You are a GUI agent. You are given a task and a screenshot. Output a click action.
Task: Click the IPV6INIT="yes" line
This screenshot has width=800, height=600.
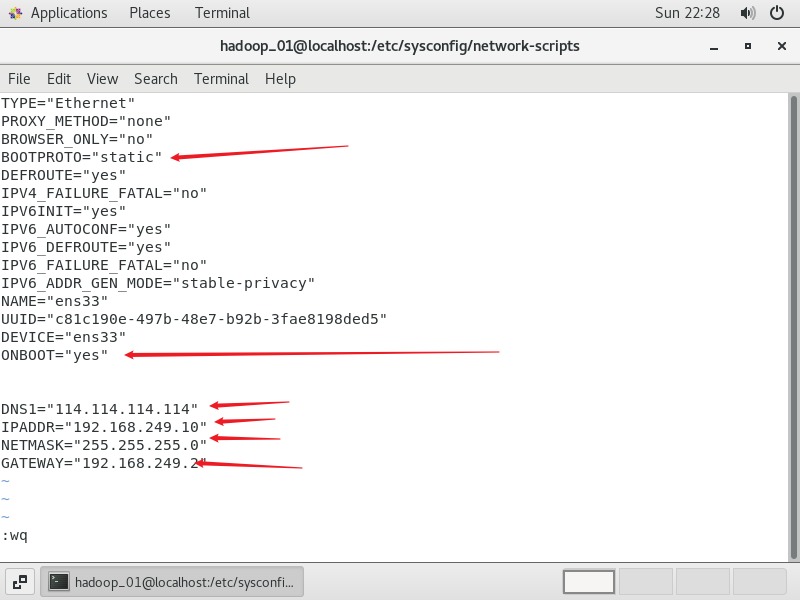point(63,211)
